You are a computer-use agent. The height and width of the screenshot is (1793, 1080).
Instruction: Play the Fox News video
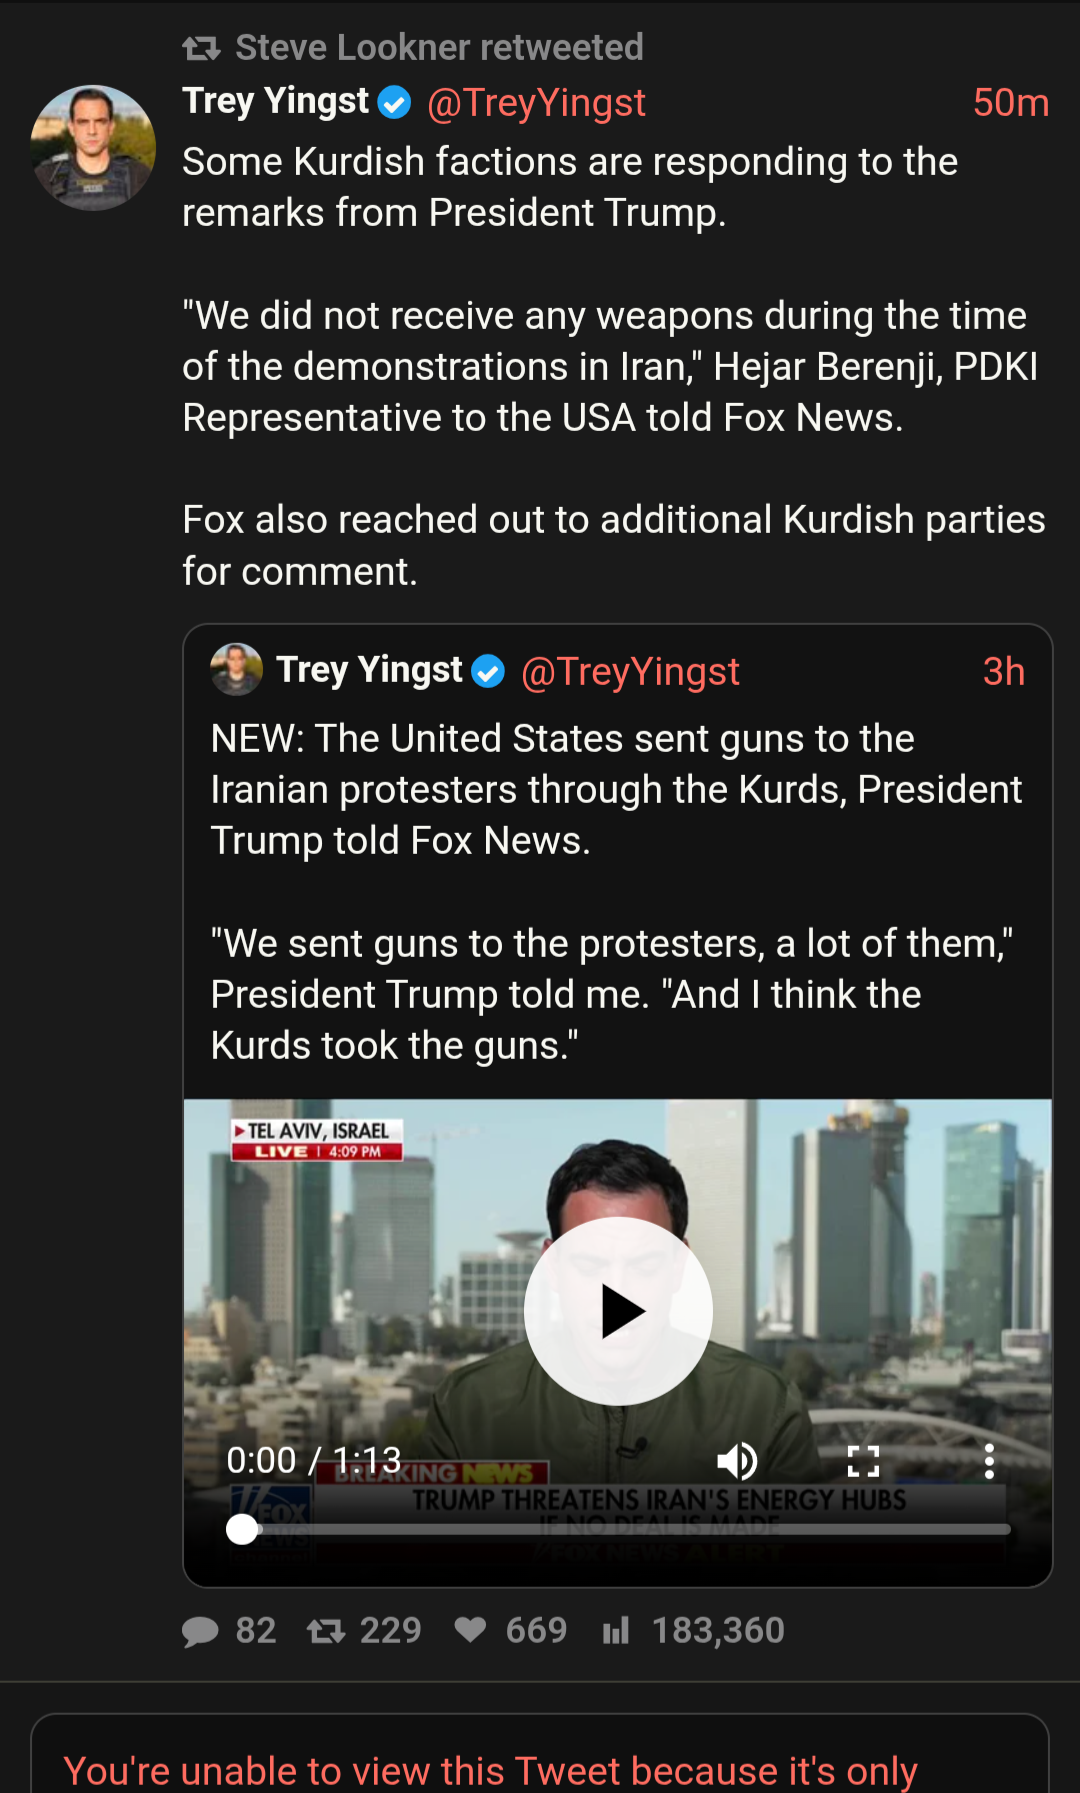(618, 1311)
